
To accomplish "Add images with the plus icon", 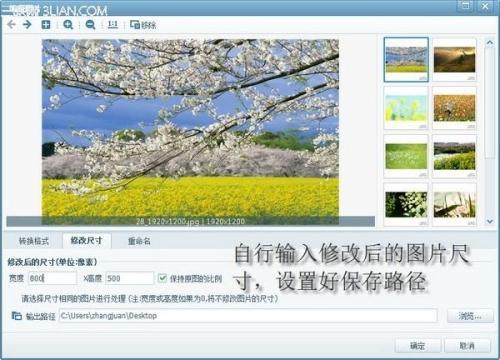I will click(46, 24).
